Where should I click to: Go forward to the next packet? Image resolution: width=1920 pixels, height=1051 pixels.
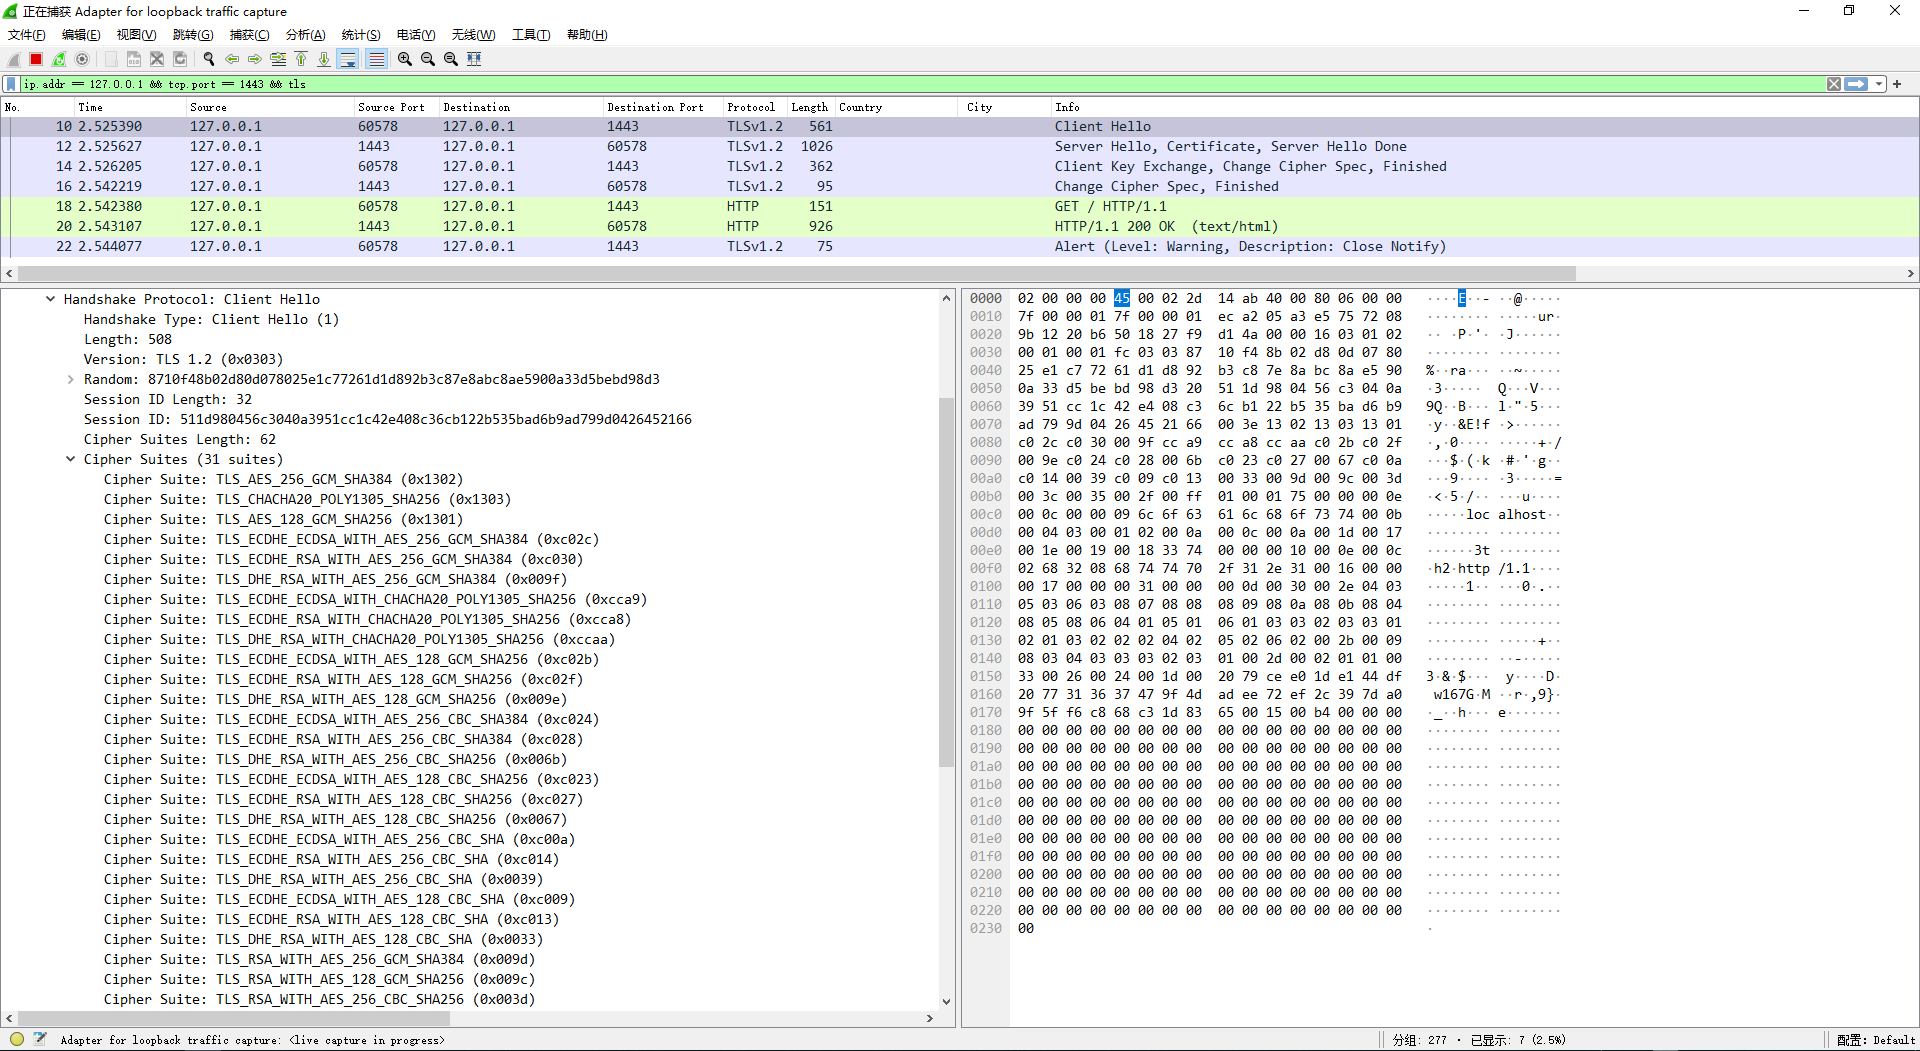coord(255,59)
